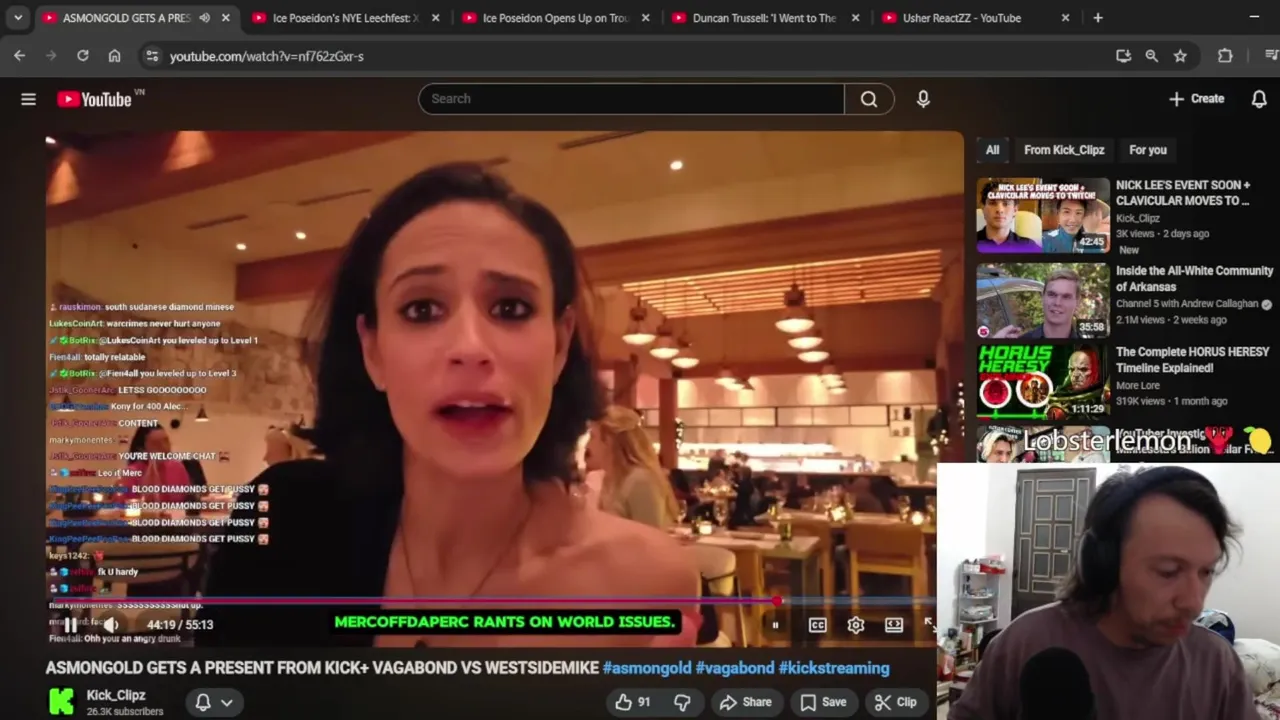1280x720 pixels.
Task: Toggle autoplay switch in player controls
Action: [776, 625]
